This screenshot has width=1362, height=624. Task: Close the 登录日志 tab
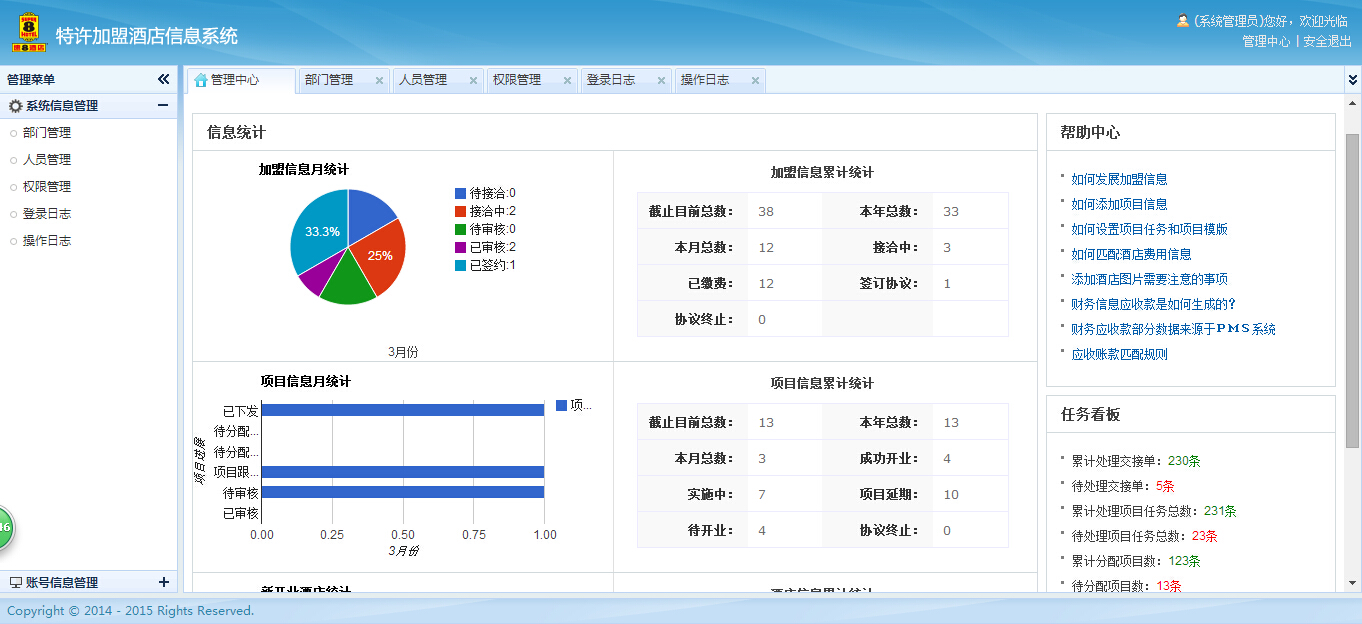661,81
